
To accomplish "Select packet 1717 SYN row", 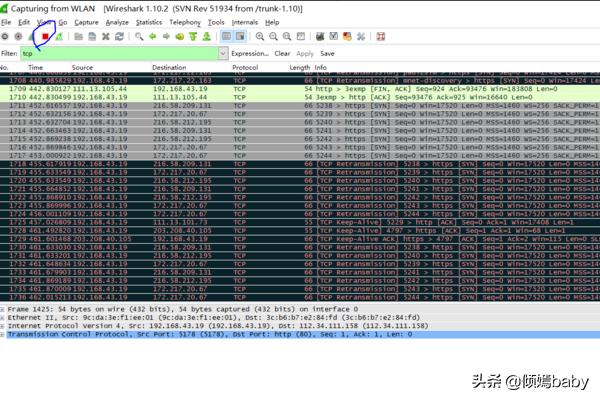I will pyautogui.click(x=300, y=156).
